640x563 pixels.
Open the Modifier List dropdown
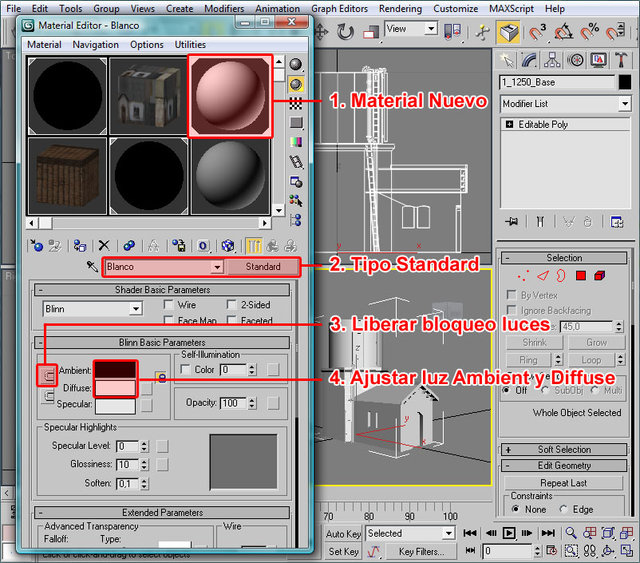point(624,103)
